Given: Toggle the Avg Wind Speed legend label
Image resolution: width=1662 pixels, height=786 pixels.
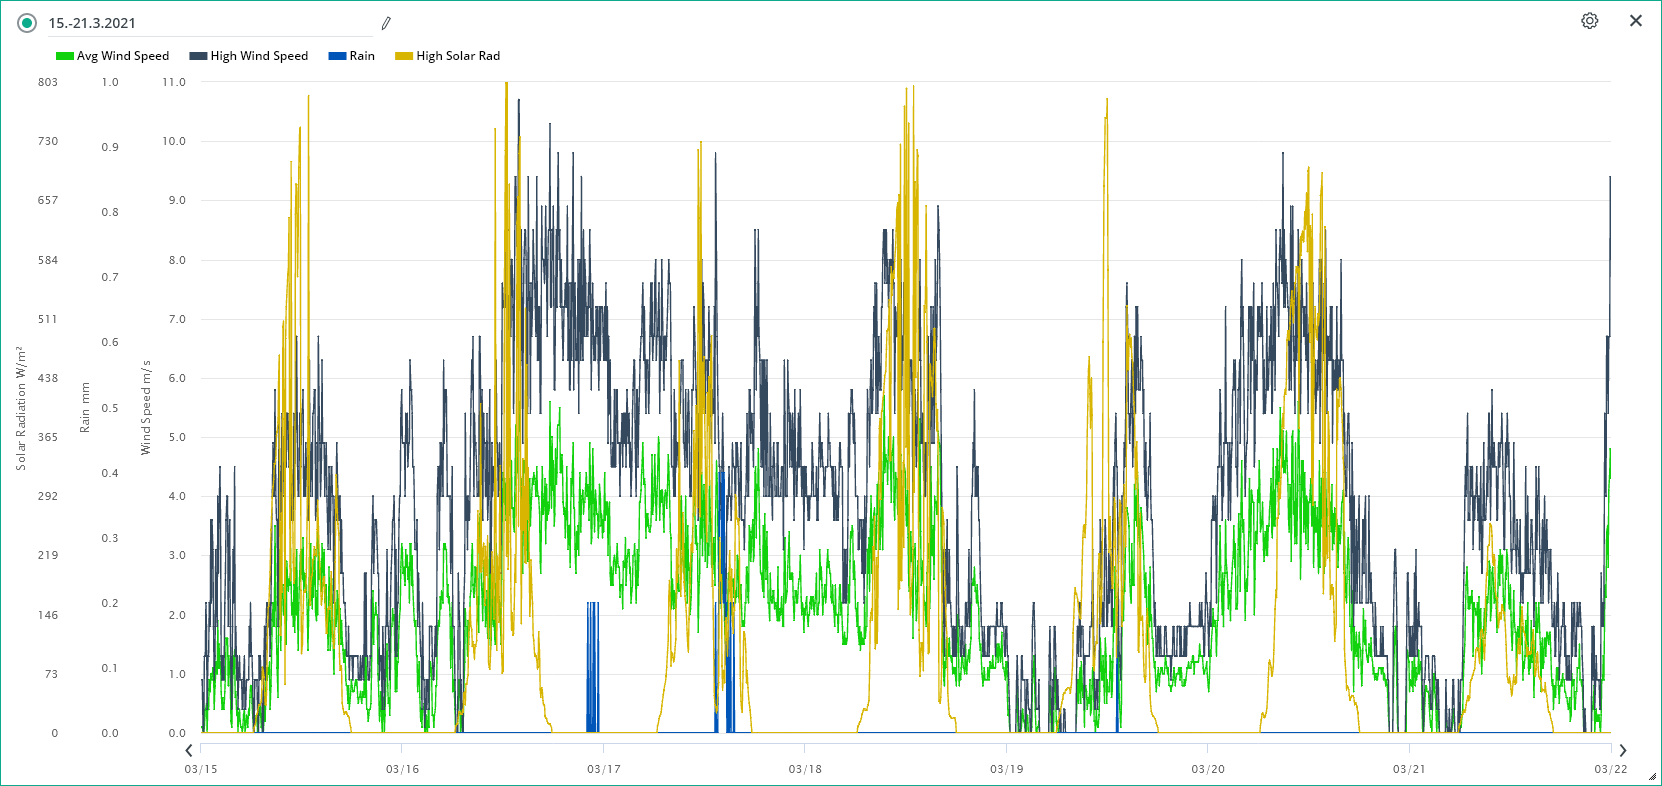Looking at the screenshot, I should pos(123,56).
